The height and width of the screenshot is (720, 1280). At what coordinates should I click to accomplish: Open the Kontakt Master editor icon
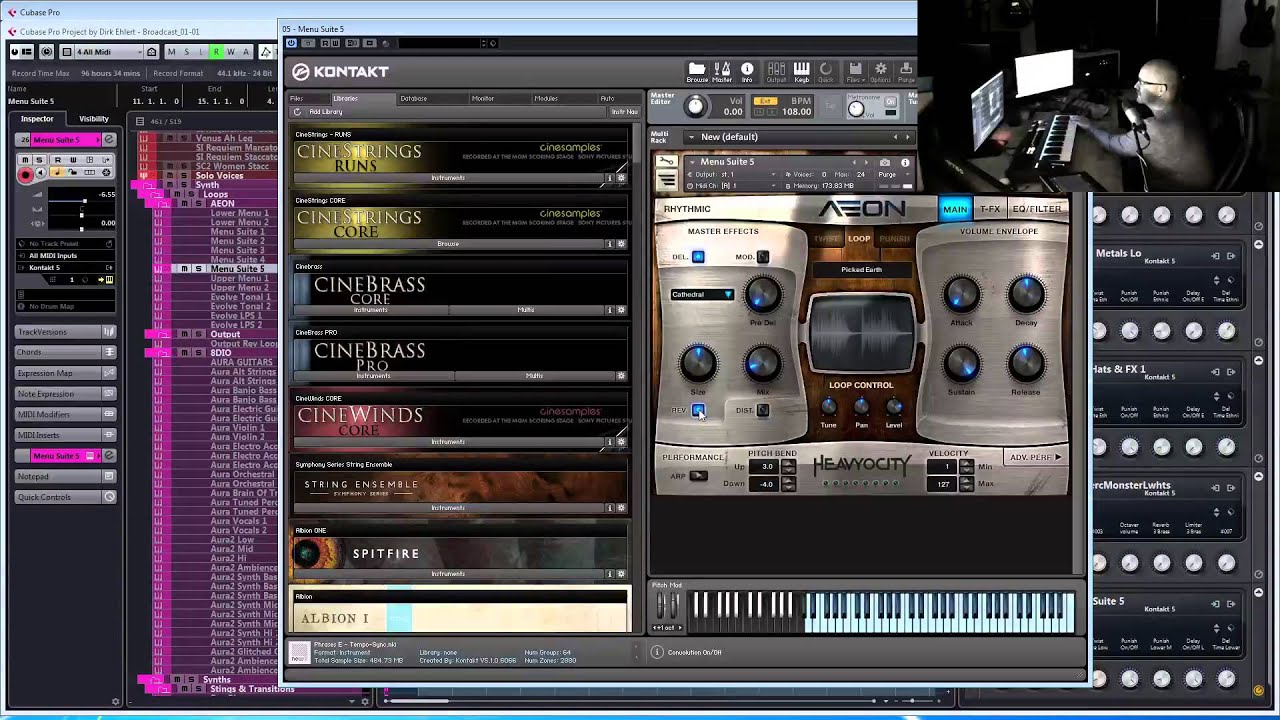point(722,72)
